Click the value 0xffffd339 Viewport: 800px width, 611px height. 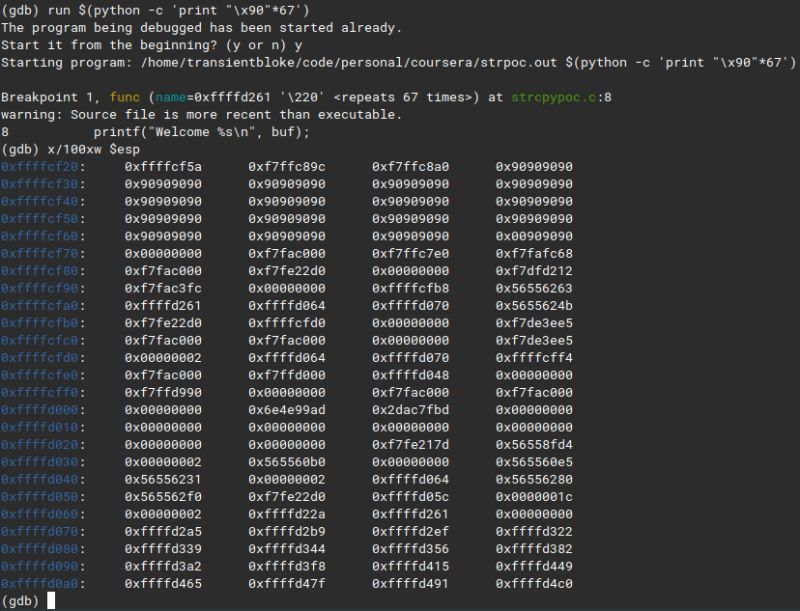(x=163, y=549)
